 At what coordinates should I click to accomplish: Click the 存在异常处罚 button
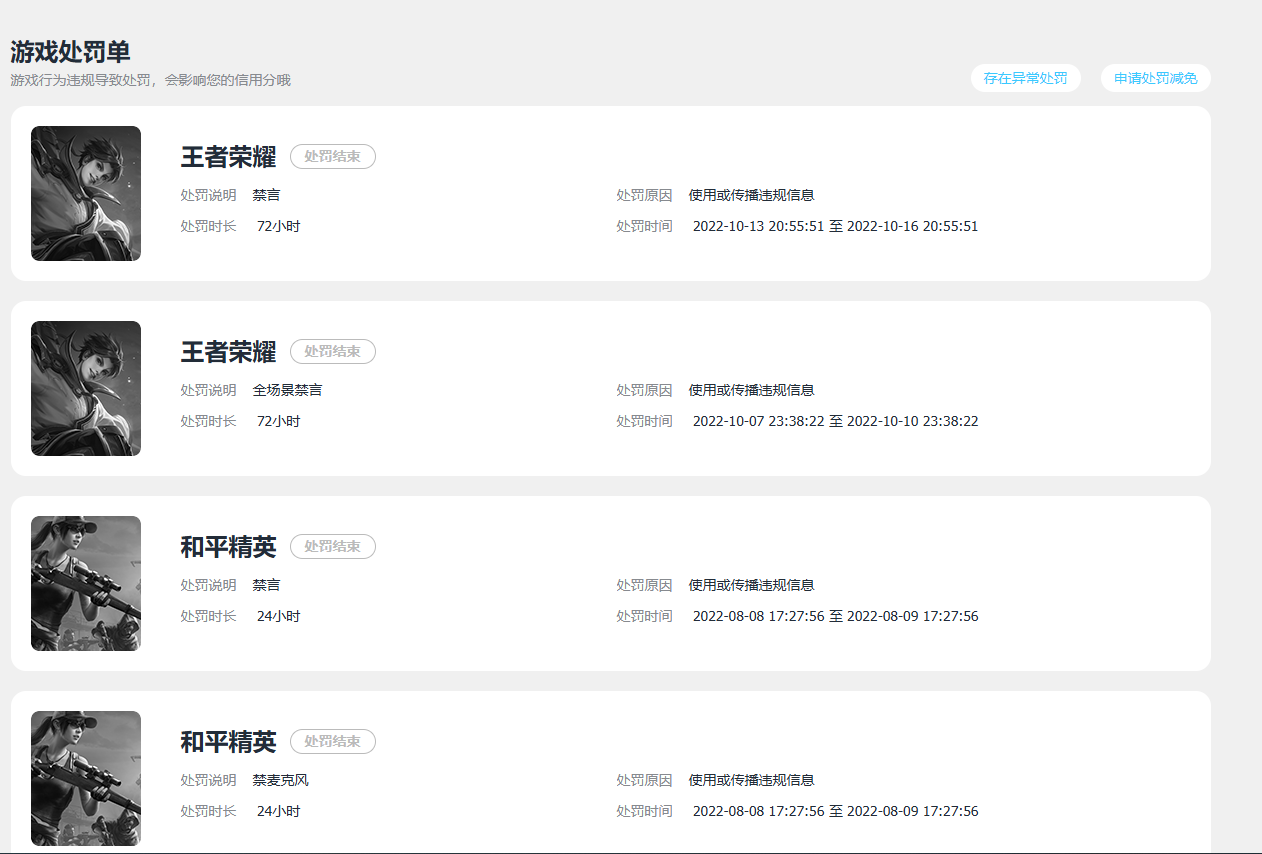(x=1025, y=78)
